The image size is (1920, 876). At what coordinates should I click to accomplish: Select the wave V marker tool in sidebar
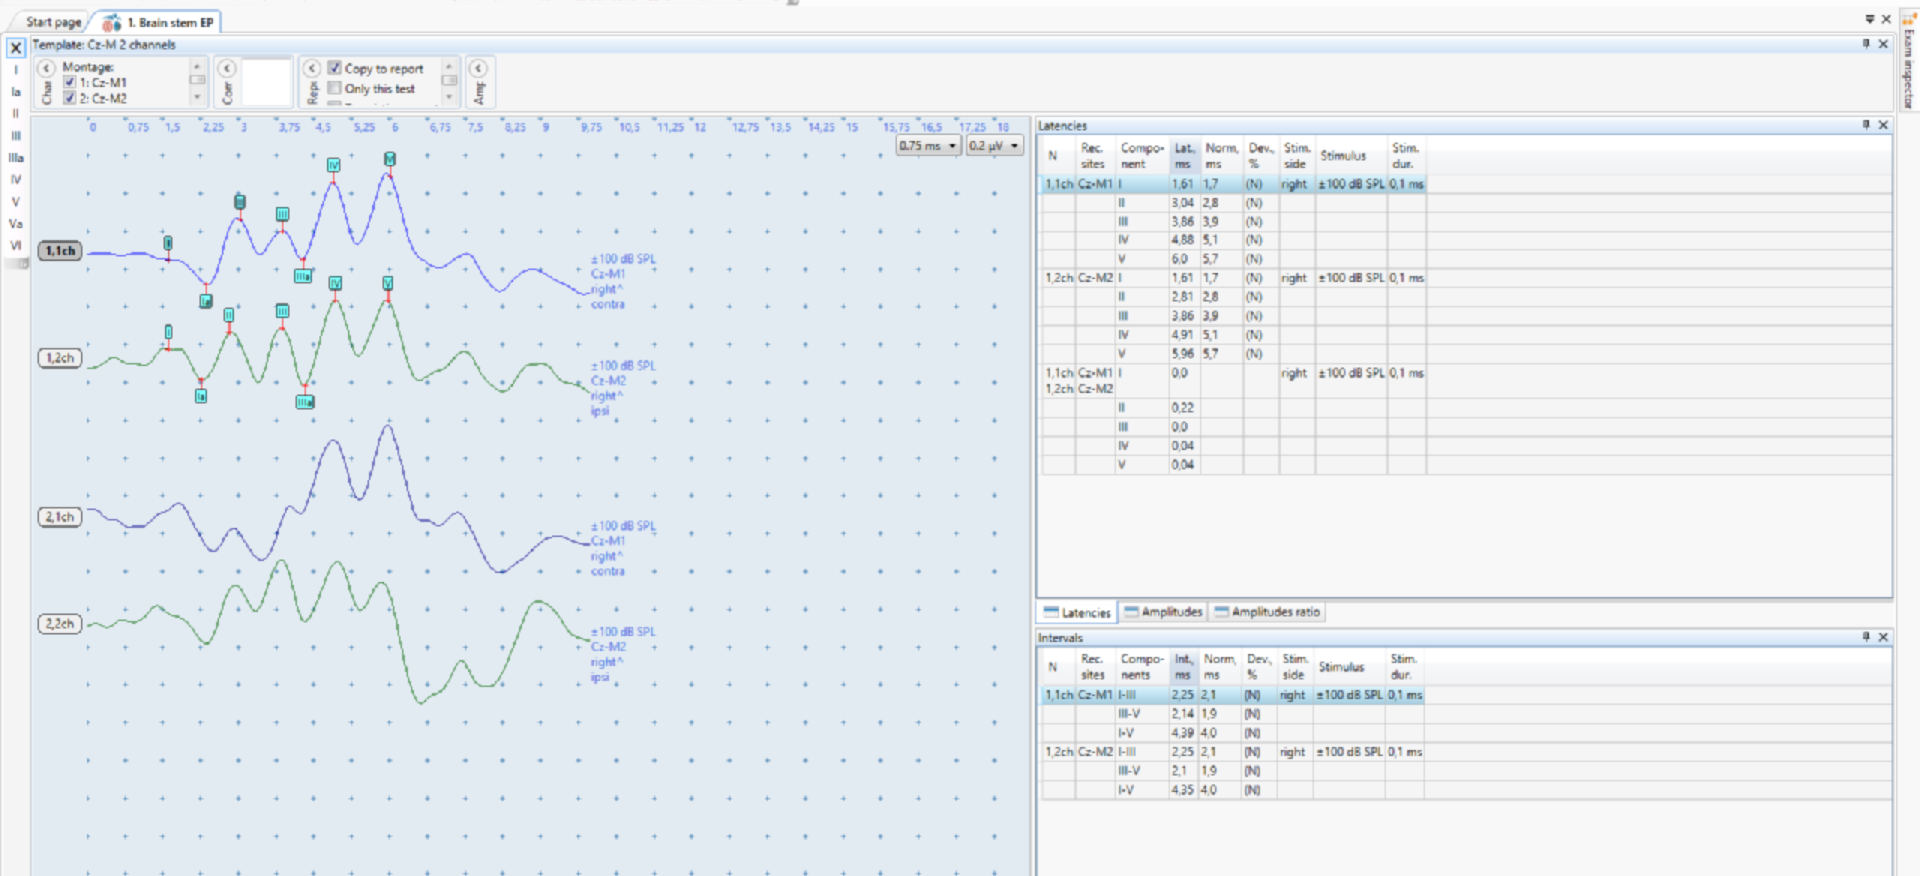tap(15, 202)
